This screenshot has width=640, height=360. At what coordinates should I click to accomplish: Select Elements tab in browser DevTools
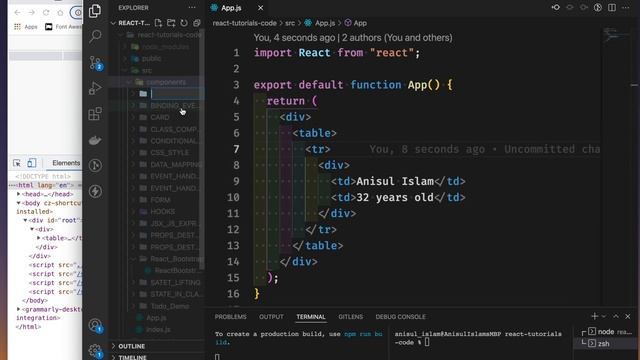point(66,163)
